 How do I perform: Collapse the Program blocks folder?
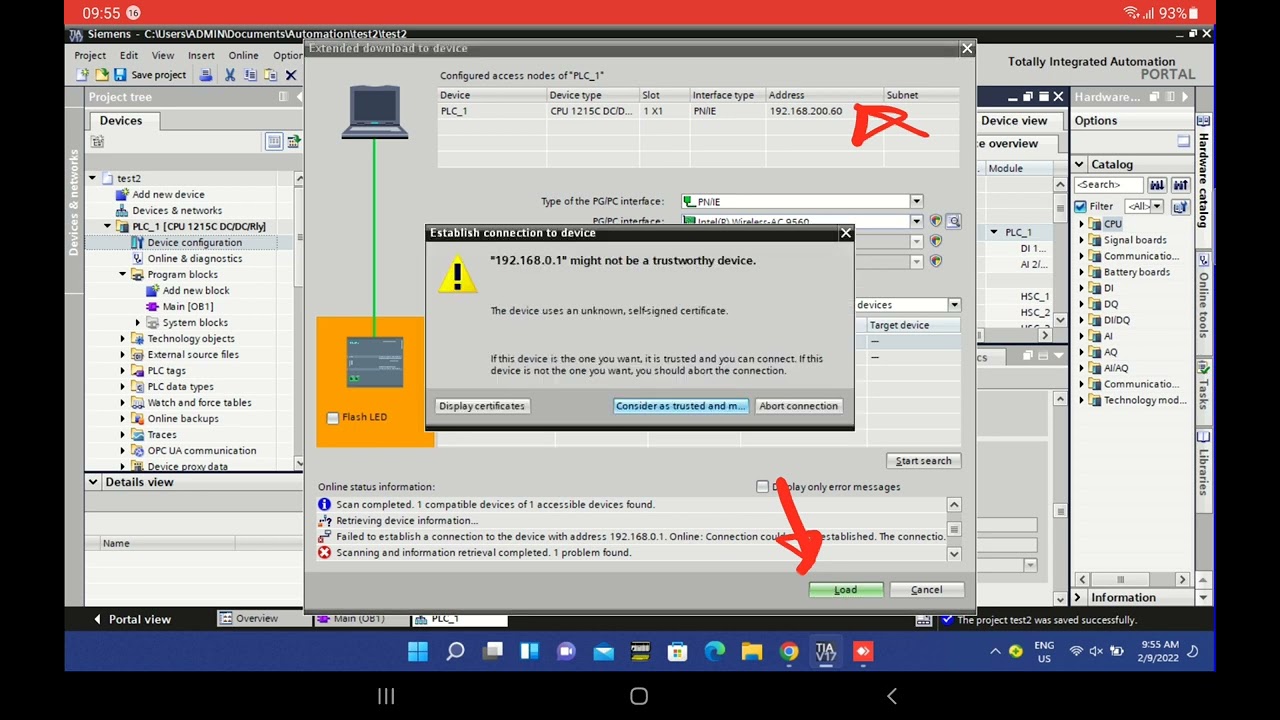point(123,274)
